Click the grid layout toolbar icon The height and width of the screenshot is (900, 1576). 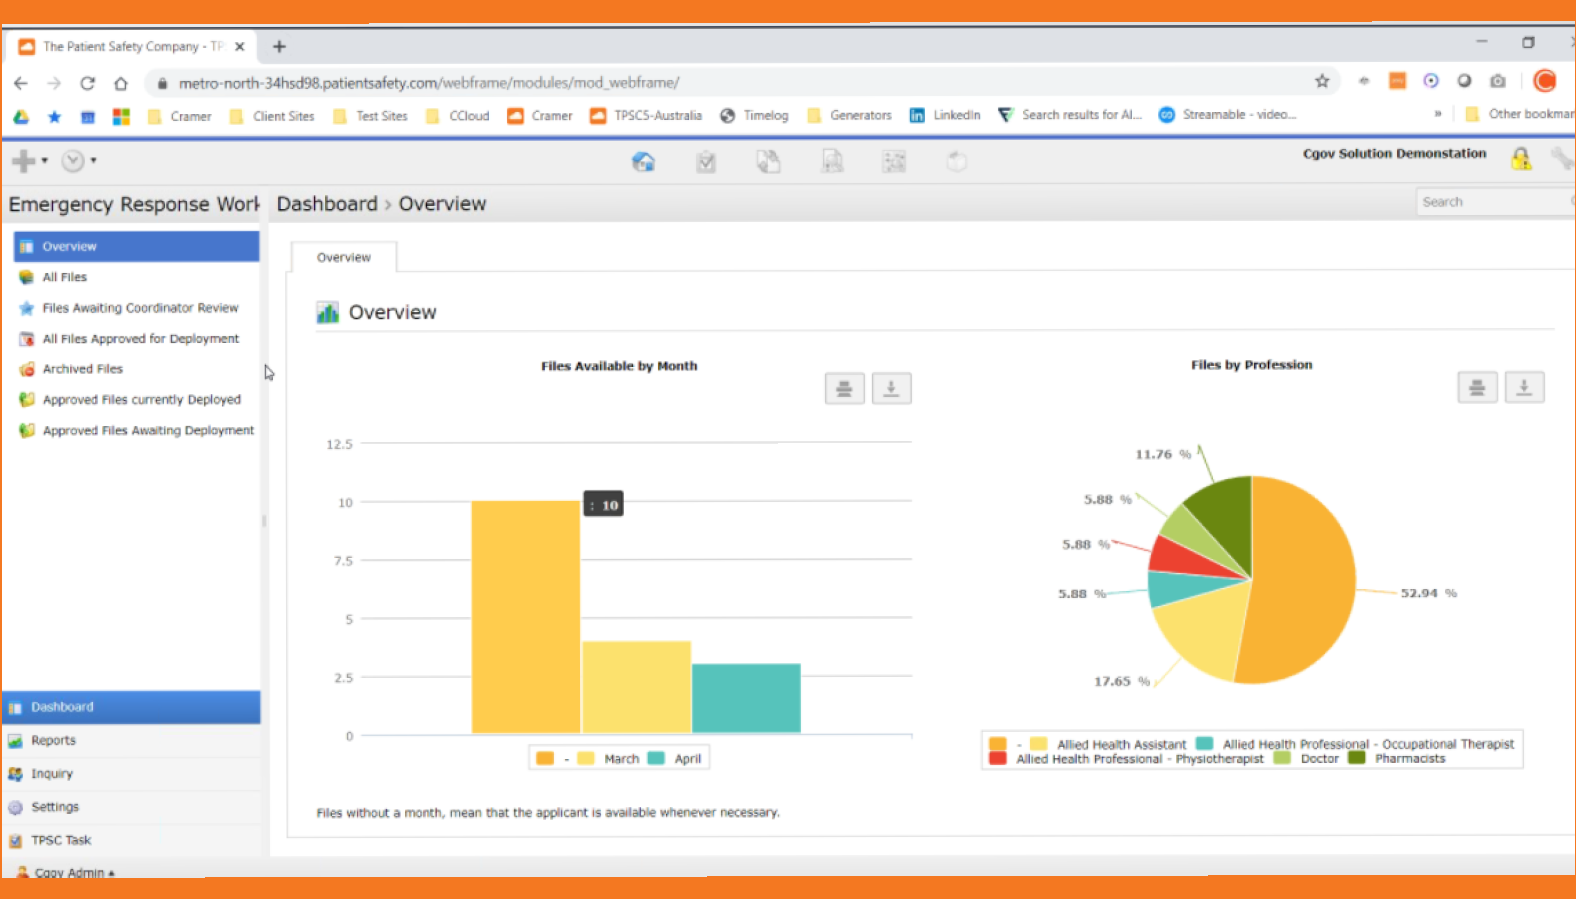coord(894,161)
